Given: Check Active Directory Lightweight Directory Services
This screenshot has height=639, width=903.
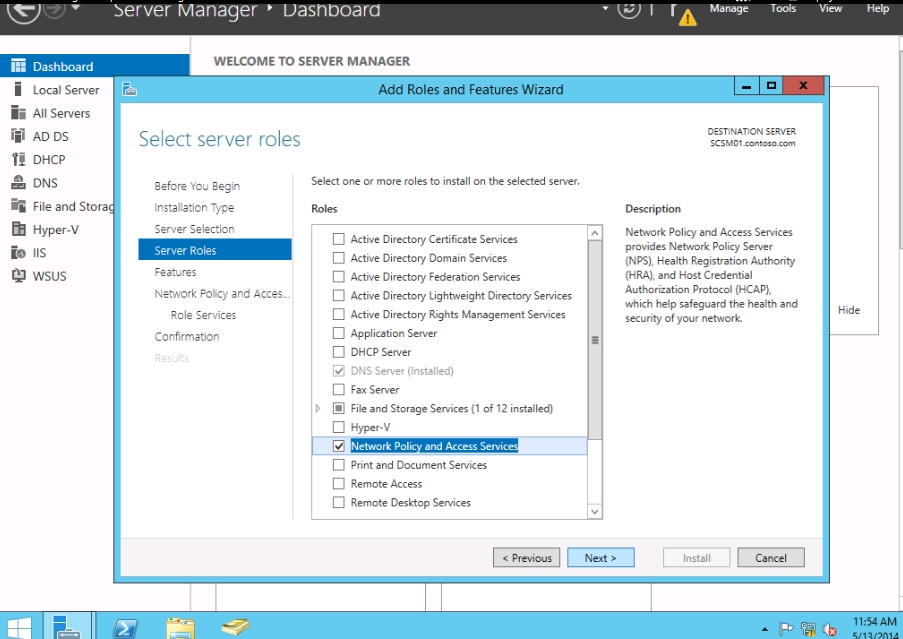Looking at the screenshot, I should coord(339,295).
